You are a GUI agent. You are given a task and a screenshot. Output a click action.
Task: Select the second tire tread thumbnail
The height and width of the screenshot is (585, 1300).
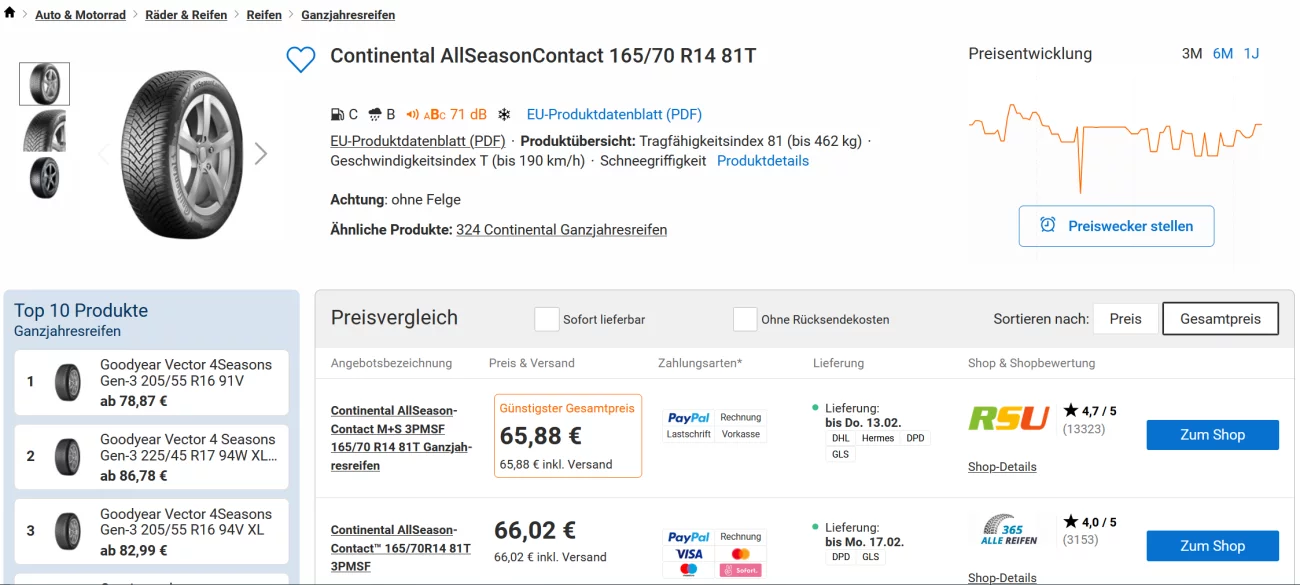[45, 131]
